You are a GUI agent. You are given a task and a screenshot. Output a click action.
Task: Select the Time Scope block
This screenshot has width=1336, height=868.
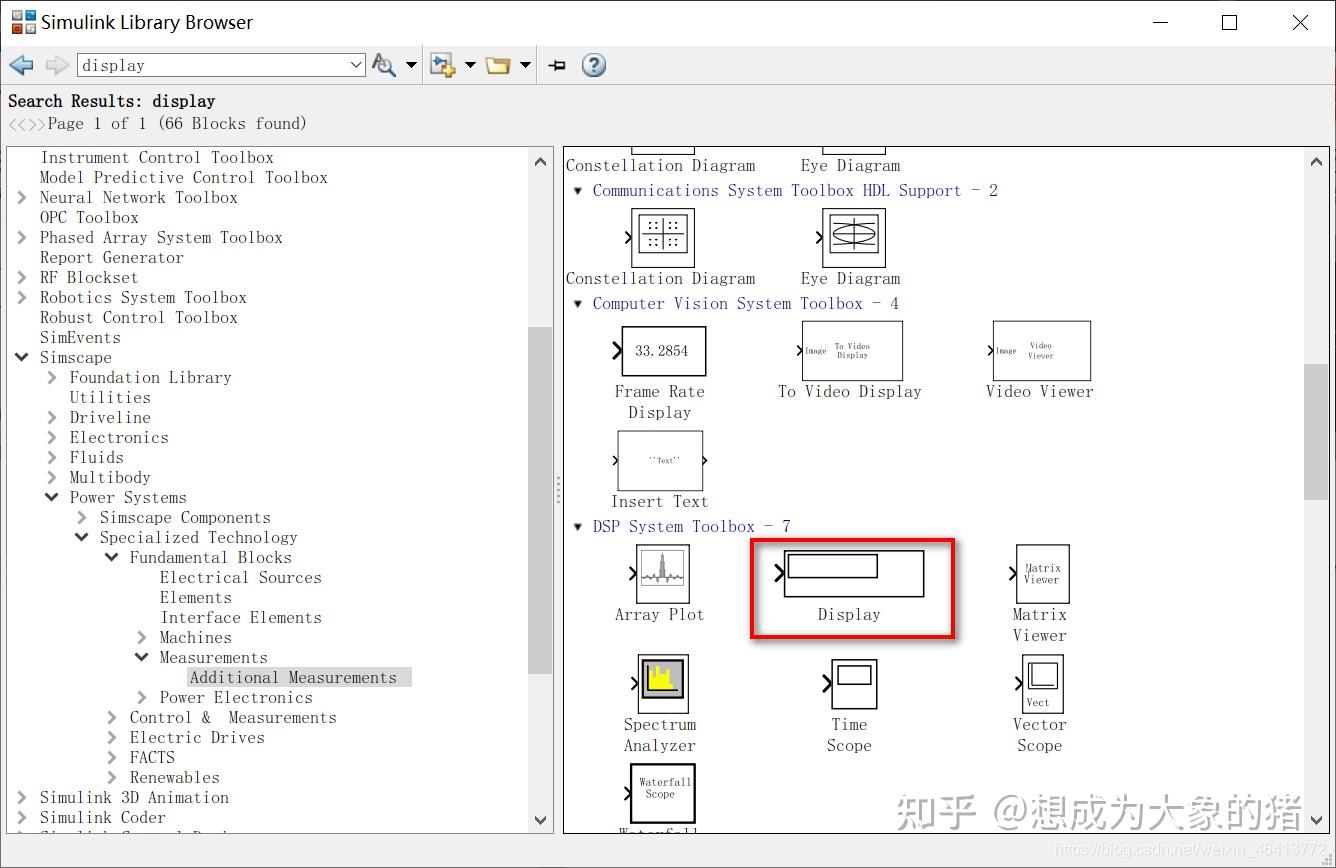pos(849,685)
